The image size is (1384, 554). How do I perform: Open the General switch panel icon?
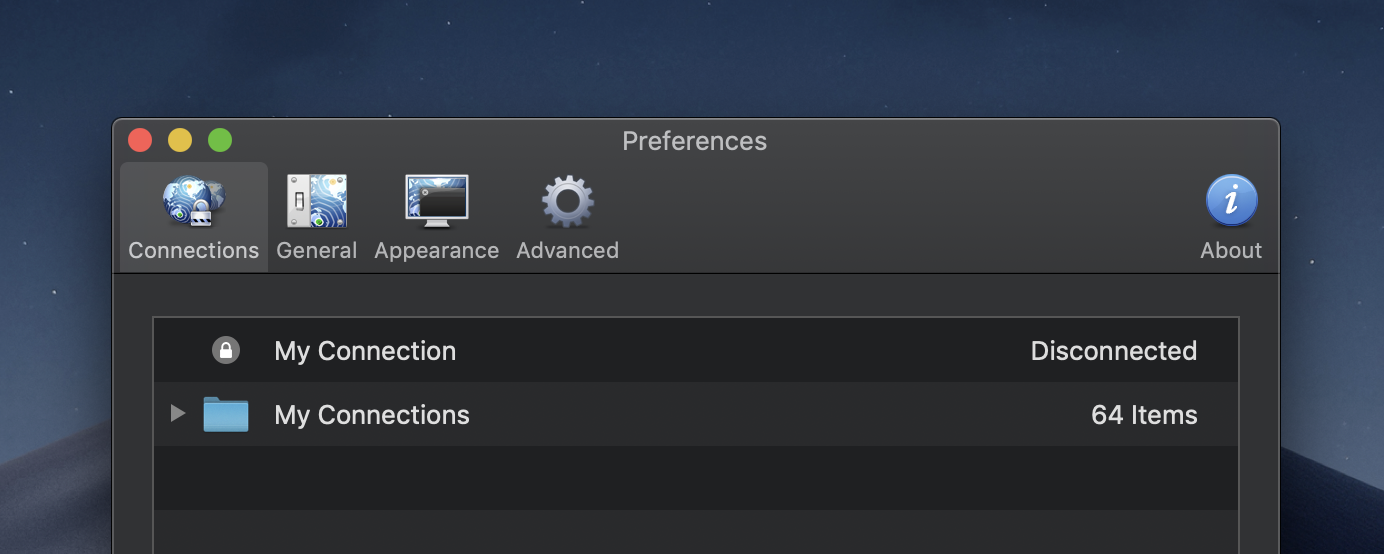[x=317, y=202]
